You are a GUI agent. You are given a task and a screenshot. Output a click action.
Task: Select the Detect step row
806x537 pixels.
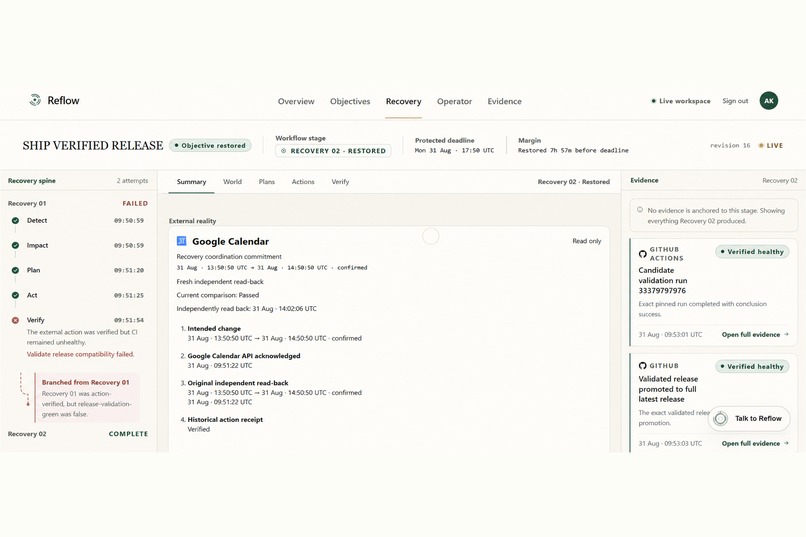tap(78, 220)
